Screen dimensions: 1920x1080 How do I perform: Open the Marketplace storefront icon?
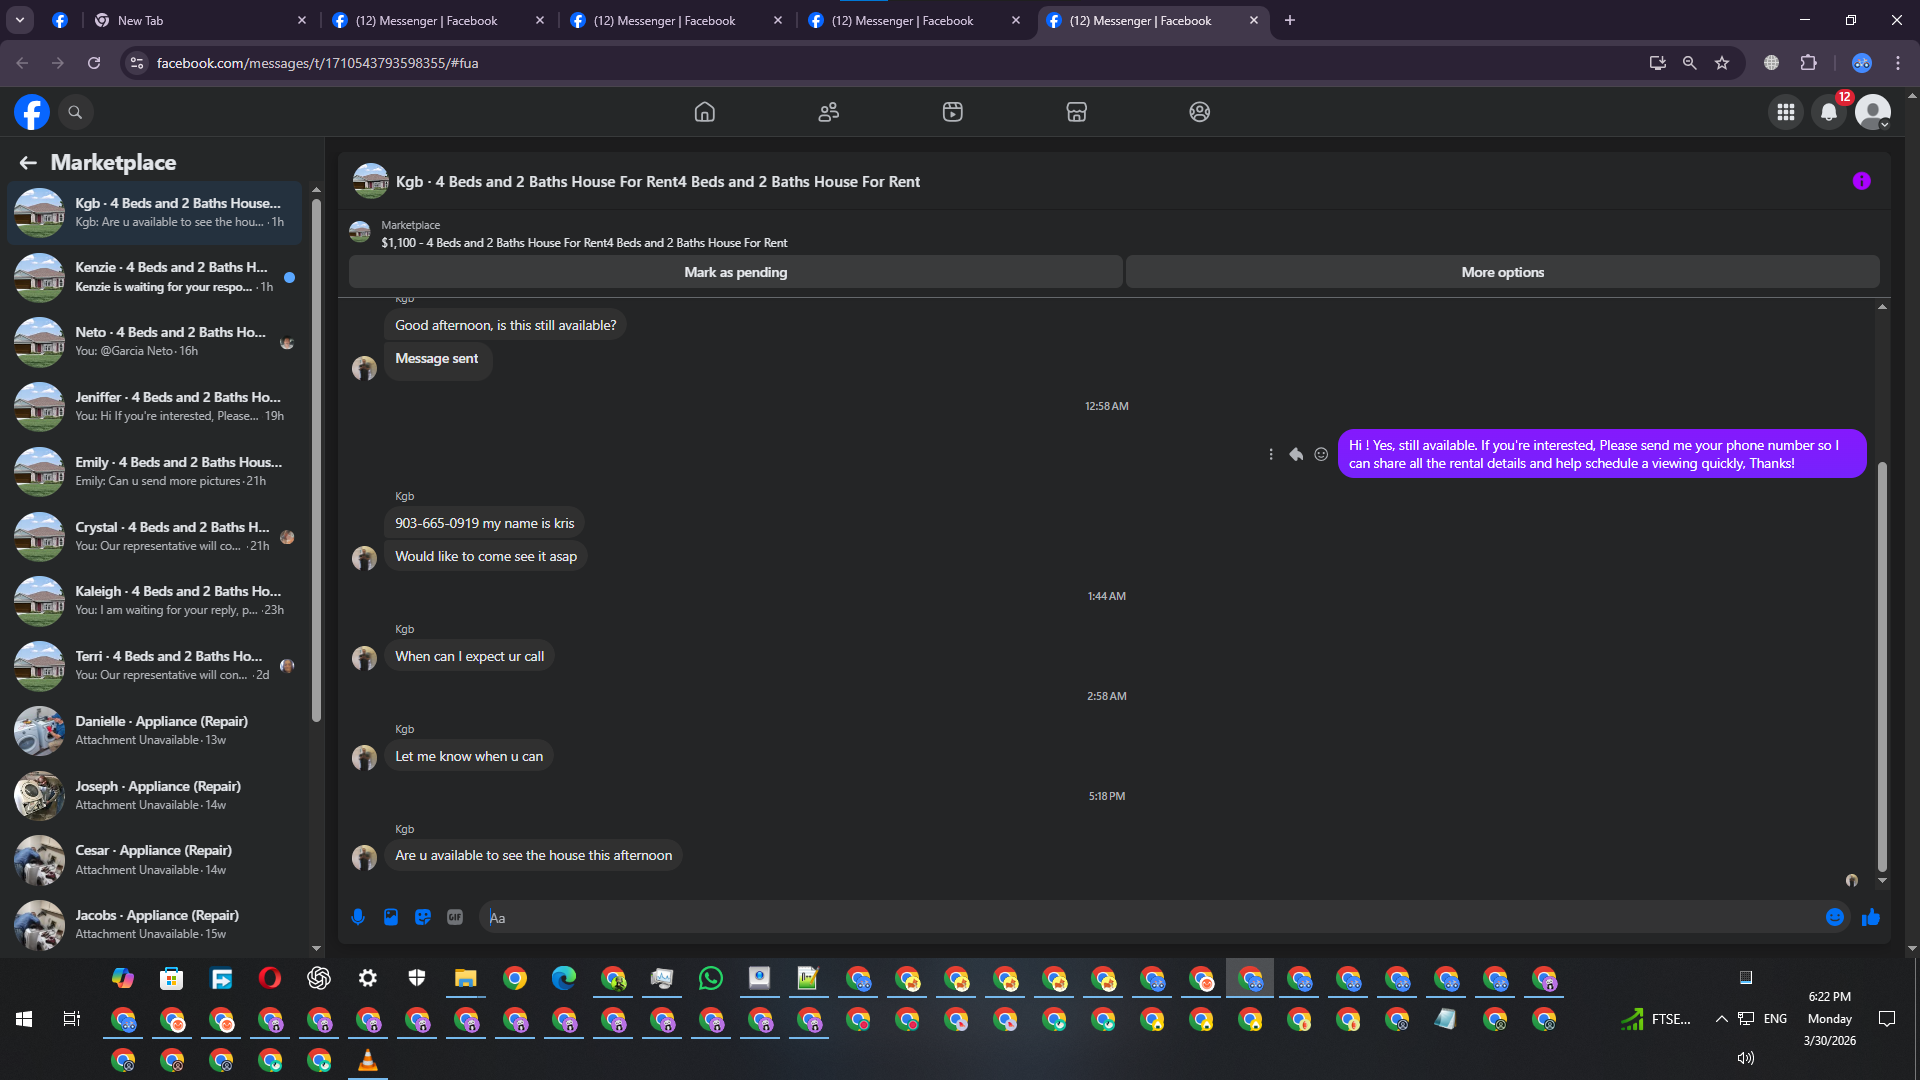point(1076,112)
